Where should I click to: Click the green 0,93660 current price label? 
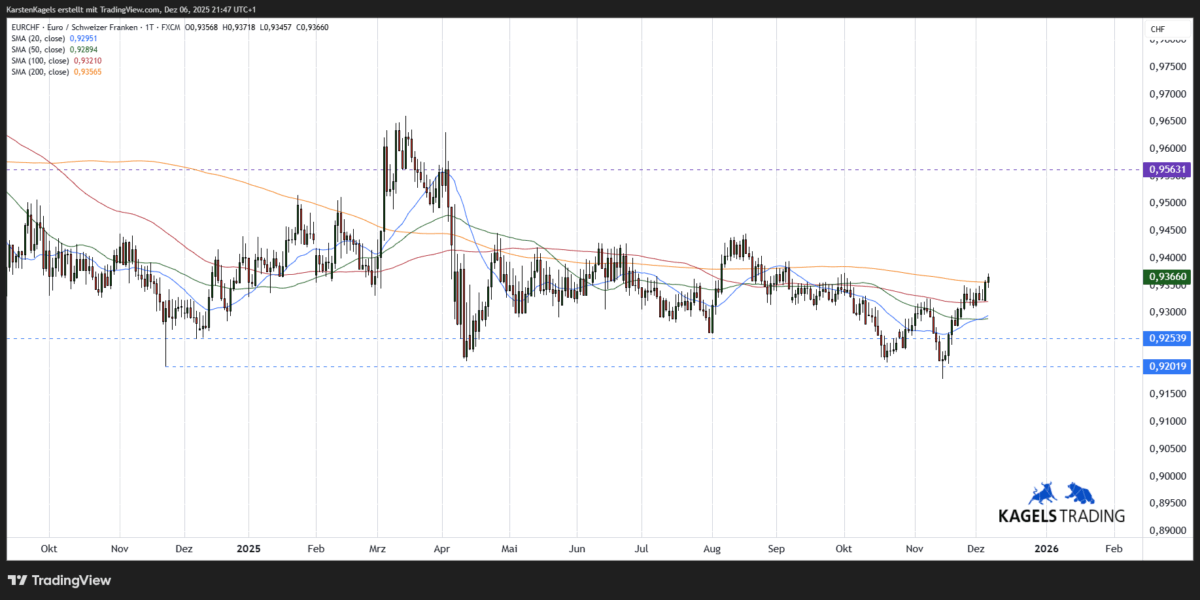(1166, 277)
